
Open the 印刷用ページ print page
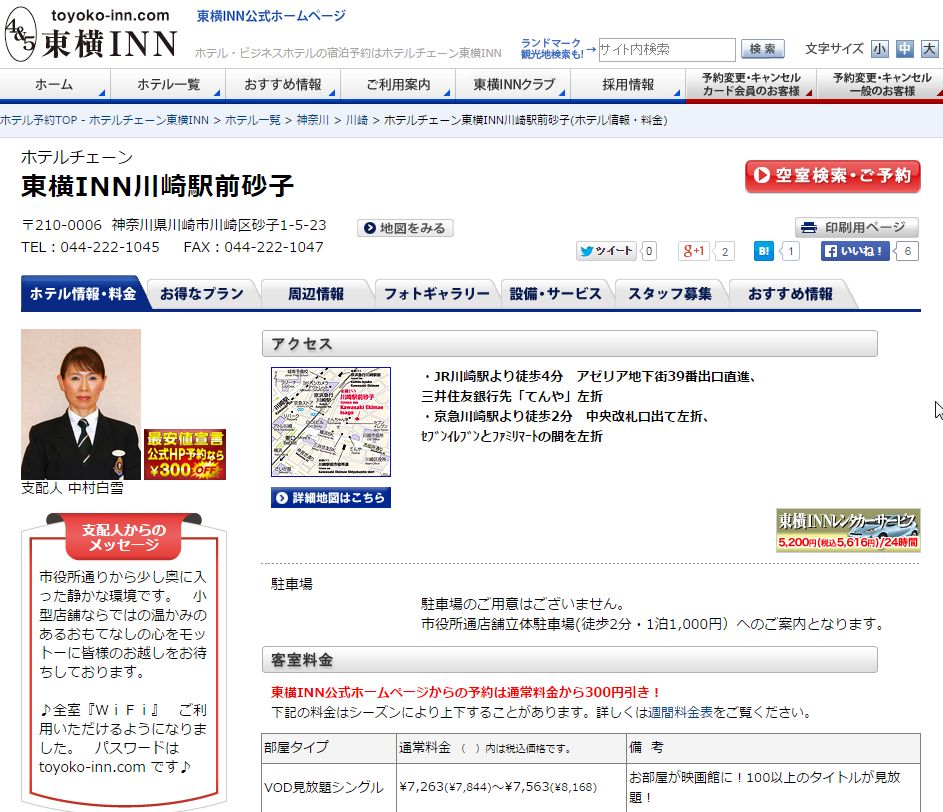coord(856,227)
